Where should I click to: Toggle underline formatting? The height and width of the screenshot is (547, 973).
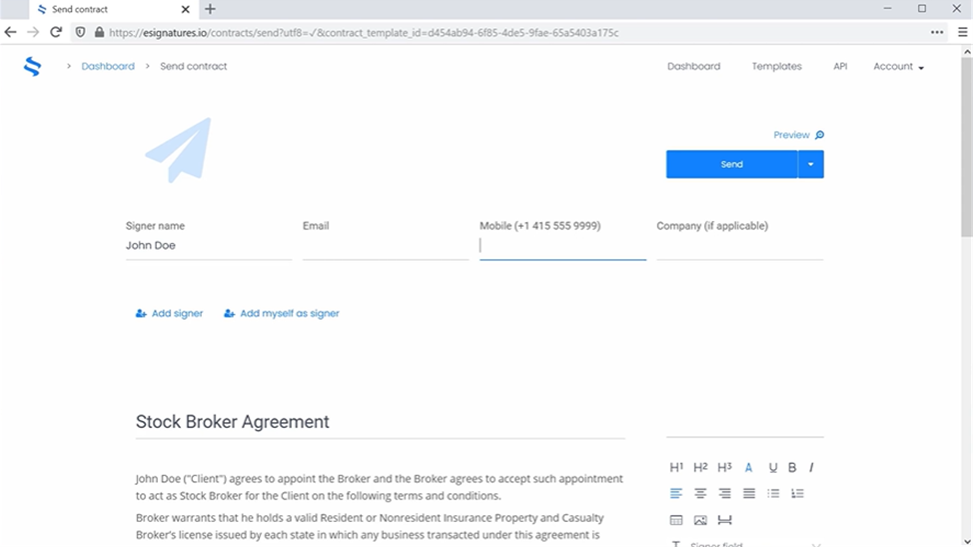click(773, 468)
